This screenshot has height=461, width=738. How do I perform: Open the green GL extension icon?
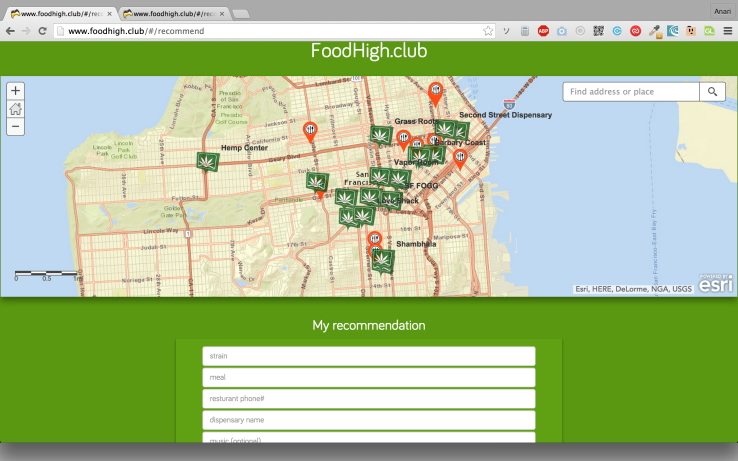pyautogui.click(x=709, y=31)
